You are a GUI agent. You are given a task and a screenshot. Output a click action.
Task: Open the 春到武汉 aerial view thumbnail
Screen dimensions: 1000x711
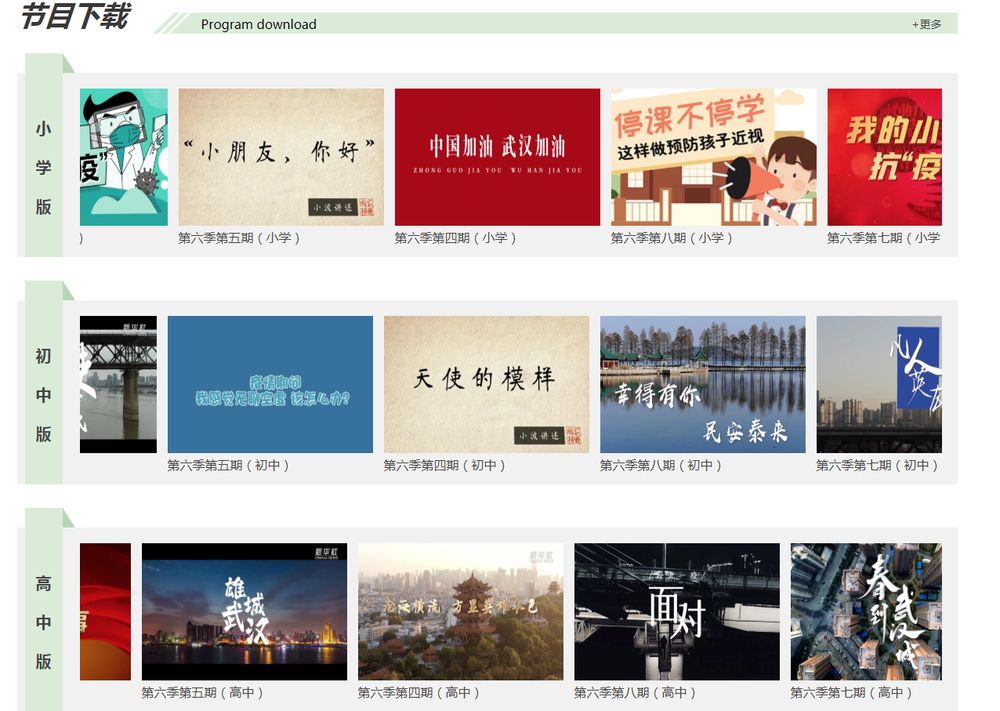coord(866,611)
